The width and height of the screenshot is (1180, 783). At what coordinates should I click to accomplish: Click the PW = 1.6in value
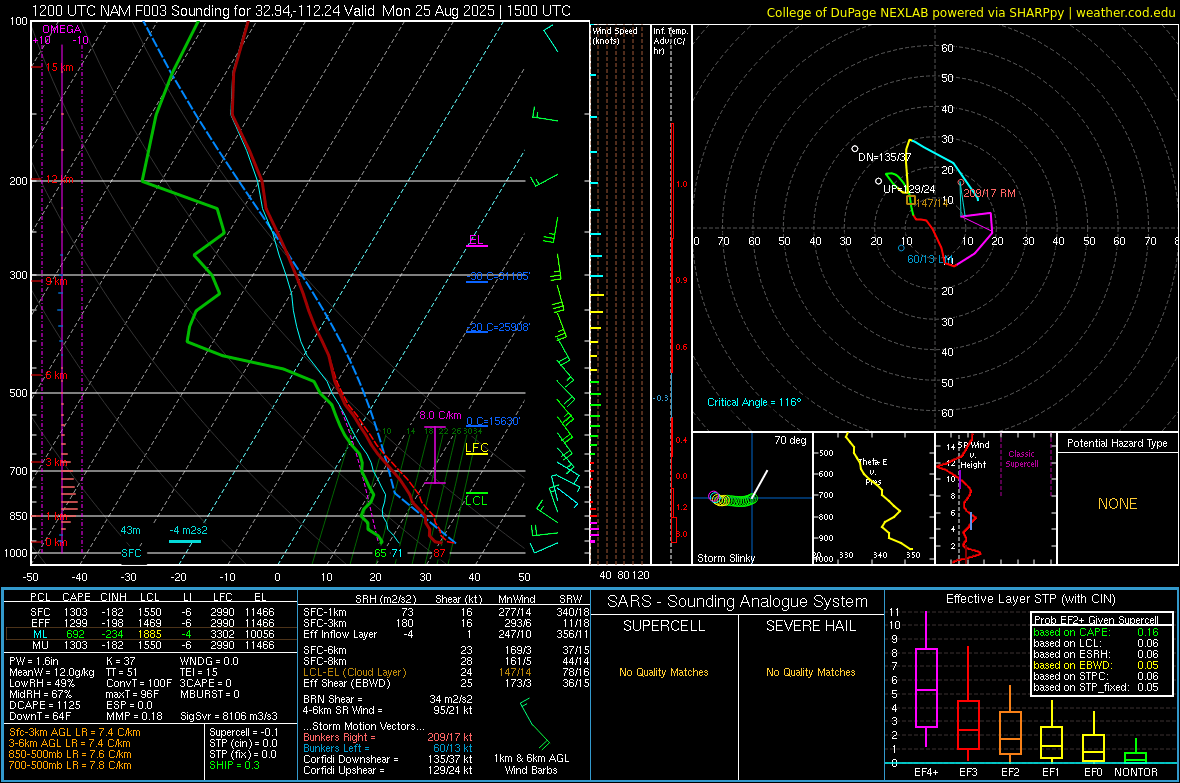(34, 661)
